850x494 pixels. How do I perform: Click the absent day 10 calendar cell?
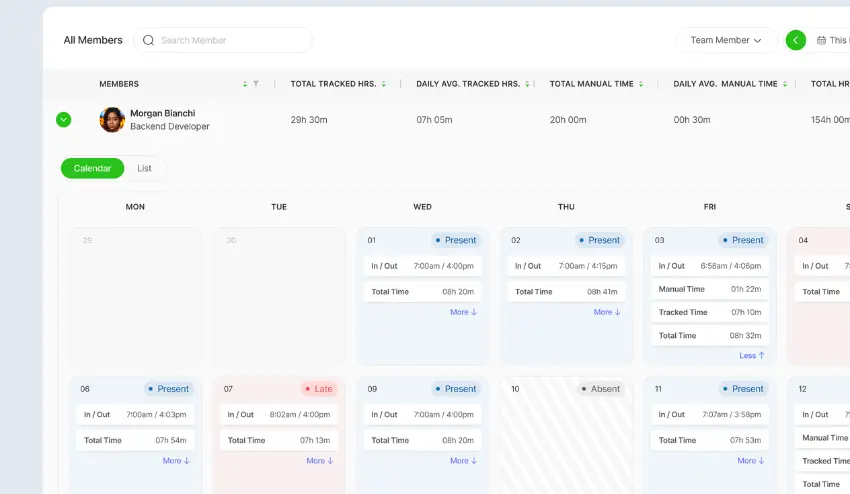tap(566, 435)
